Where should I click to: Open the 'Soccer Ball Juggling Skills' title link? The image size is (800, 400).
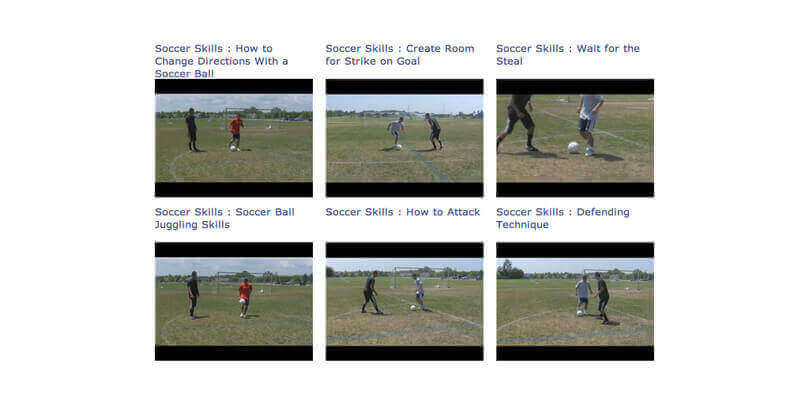pyautogui.click(x=224, y=218)
